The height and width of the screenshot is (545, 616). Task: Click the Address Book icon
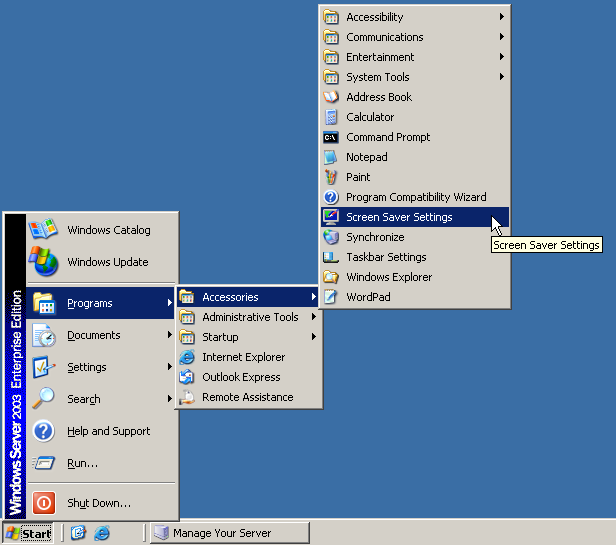[331, 97]
